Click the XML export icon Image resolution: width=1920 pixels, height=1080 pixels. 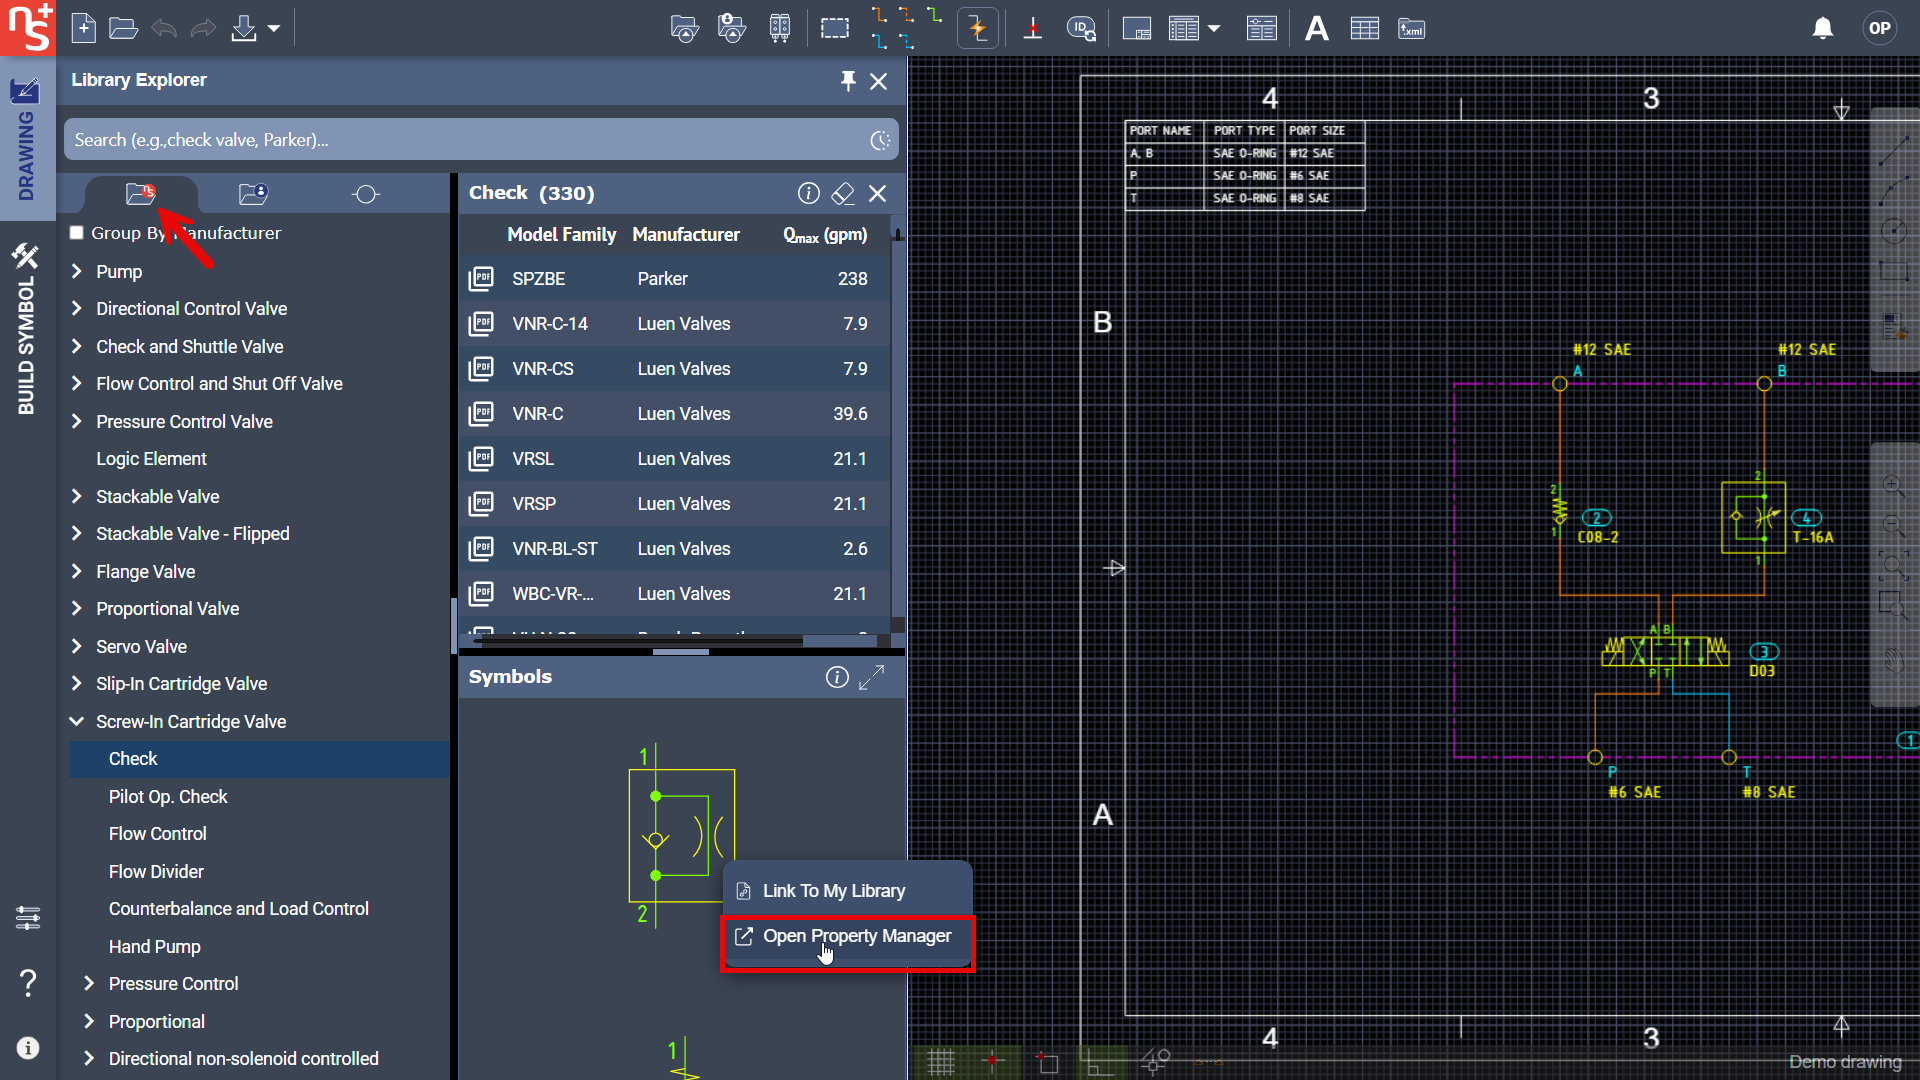pos(1411,28)
